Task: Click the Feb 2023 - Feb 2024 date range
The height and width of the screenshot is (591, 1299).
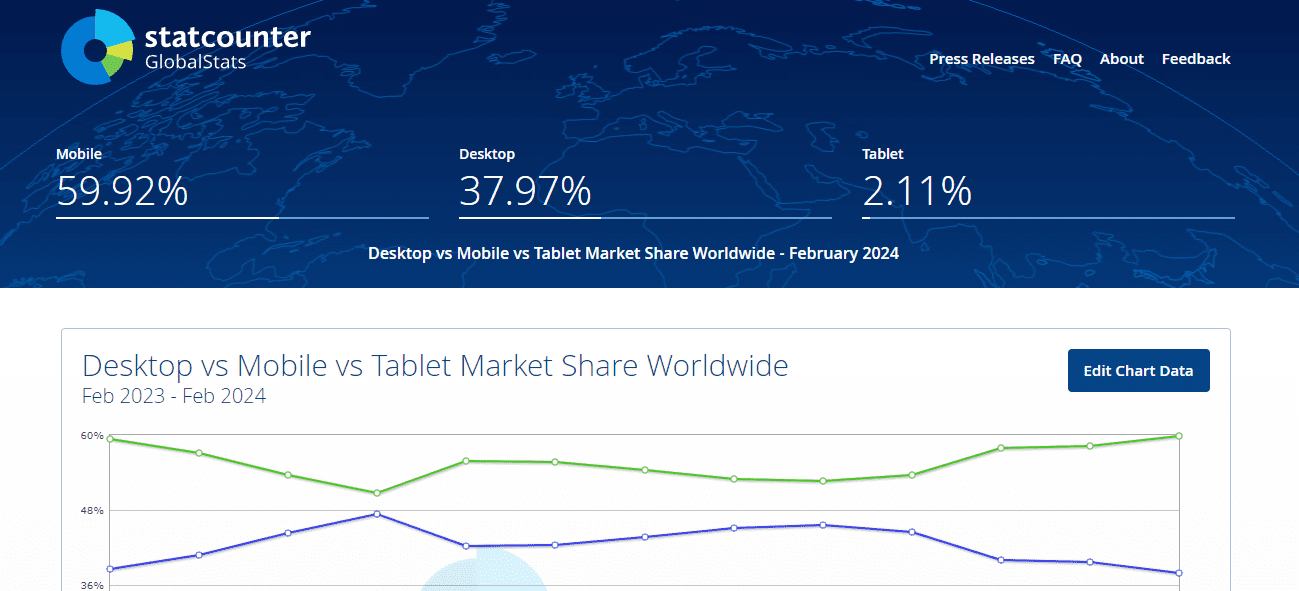Action: tap(174, 395)
